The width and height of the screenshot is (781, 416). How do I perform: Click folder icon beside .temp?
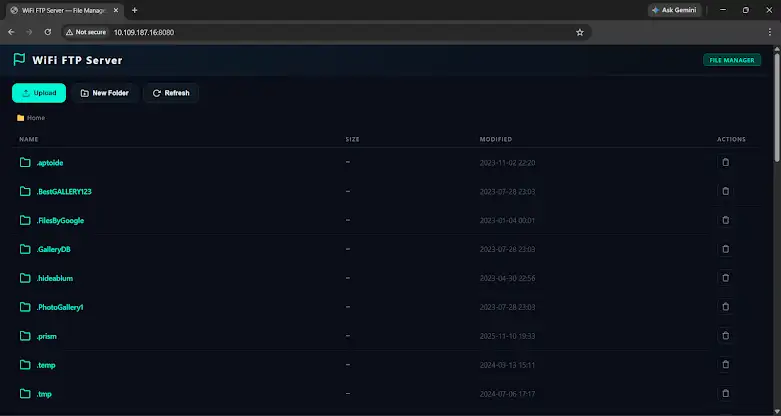click(25, 365)
